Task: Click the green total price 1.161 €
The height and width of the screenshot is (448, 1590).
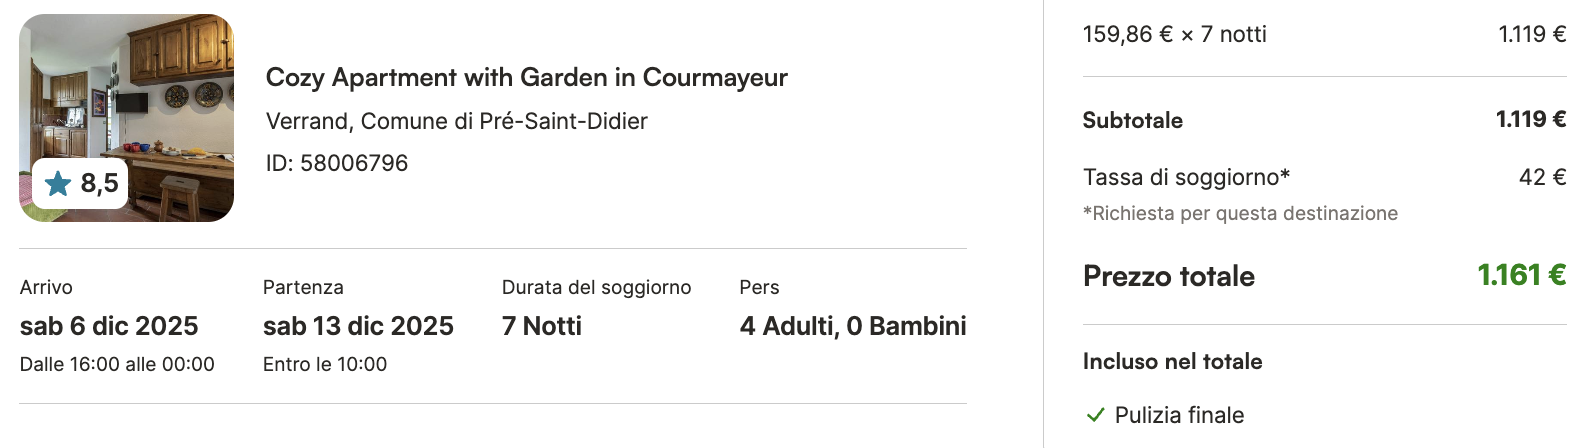Action: [x=1521, y=275]
